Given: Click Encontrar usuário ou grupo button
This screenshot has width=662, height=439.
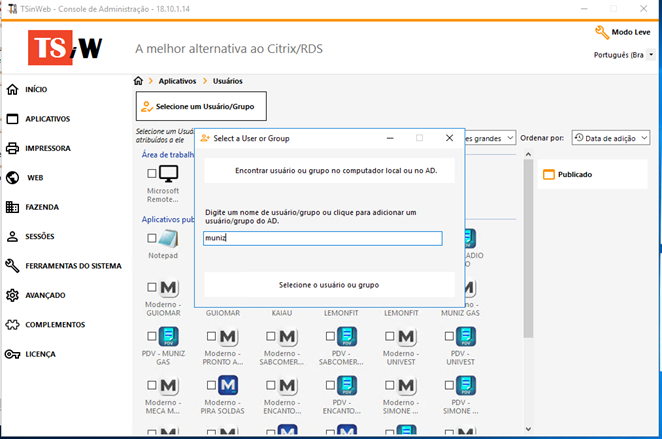Looking at the screenshot, I should click(x=329, y=171).
